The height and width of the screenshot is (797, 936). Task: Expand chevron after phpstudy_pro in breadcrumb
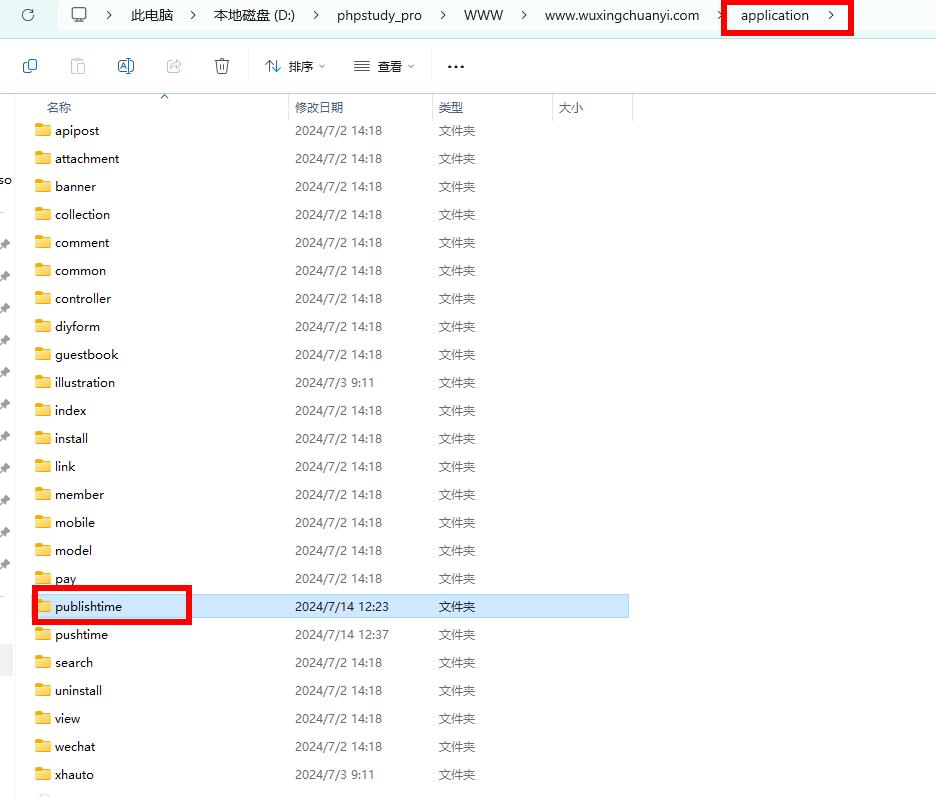click(x=443, y=15)
